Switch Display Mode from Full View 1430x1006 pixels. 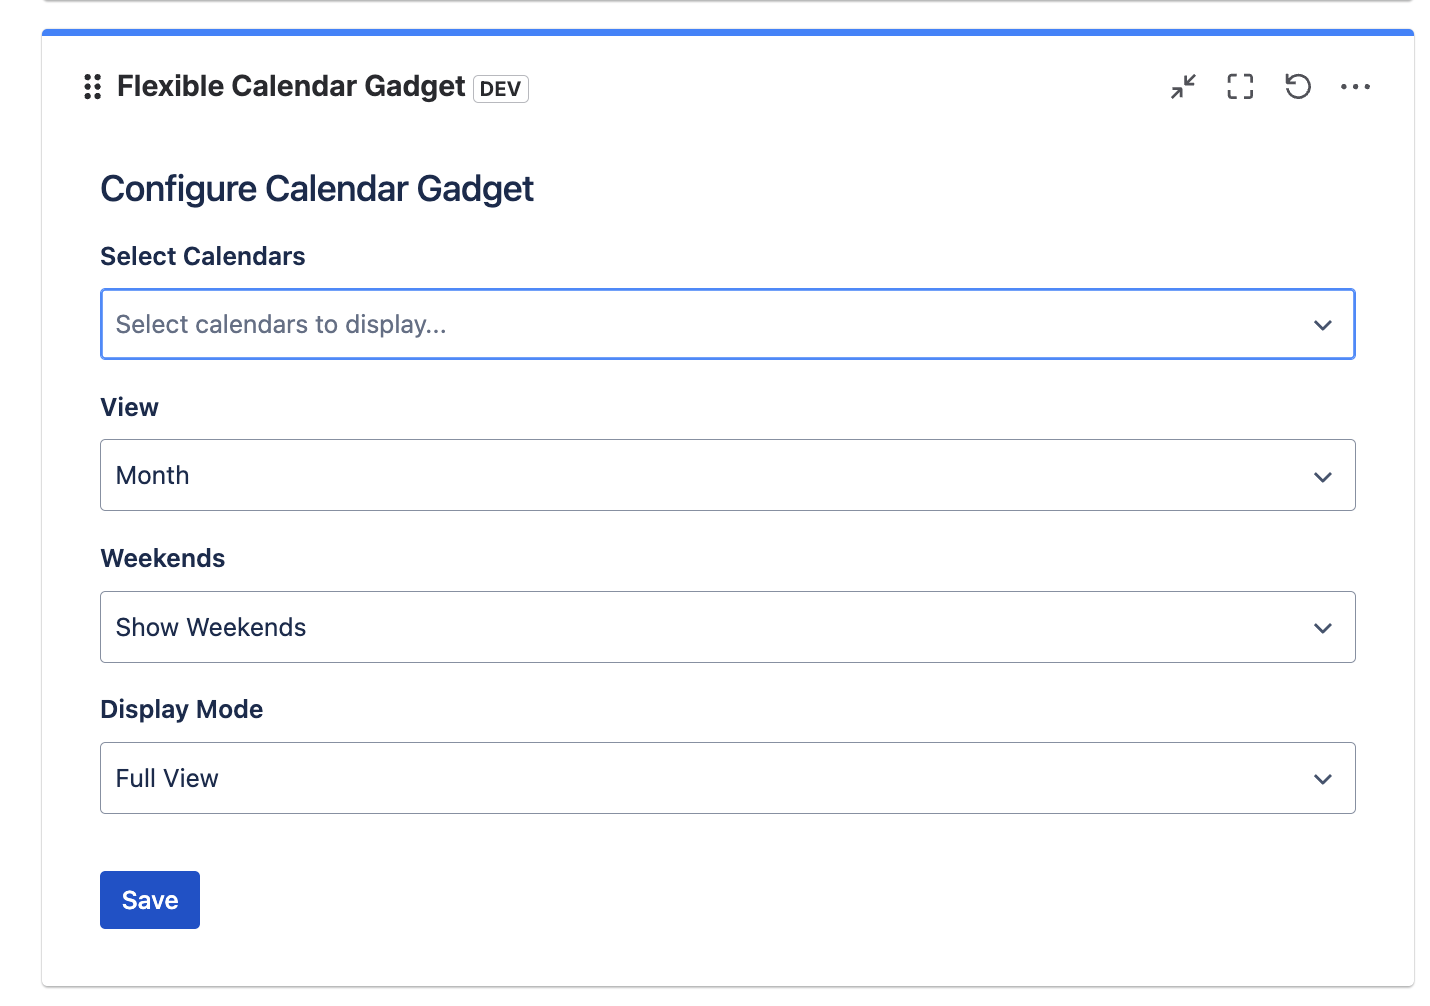728,778
